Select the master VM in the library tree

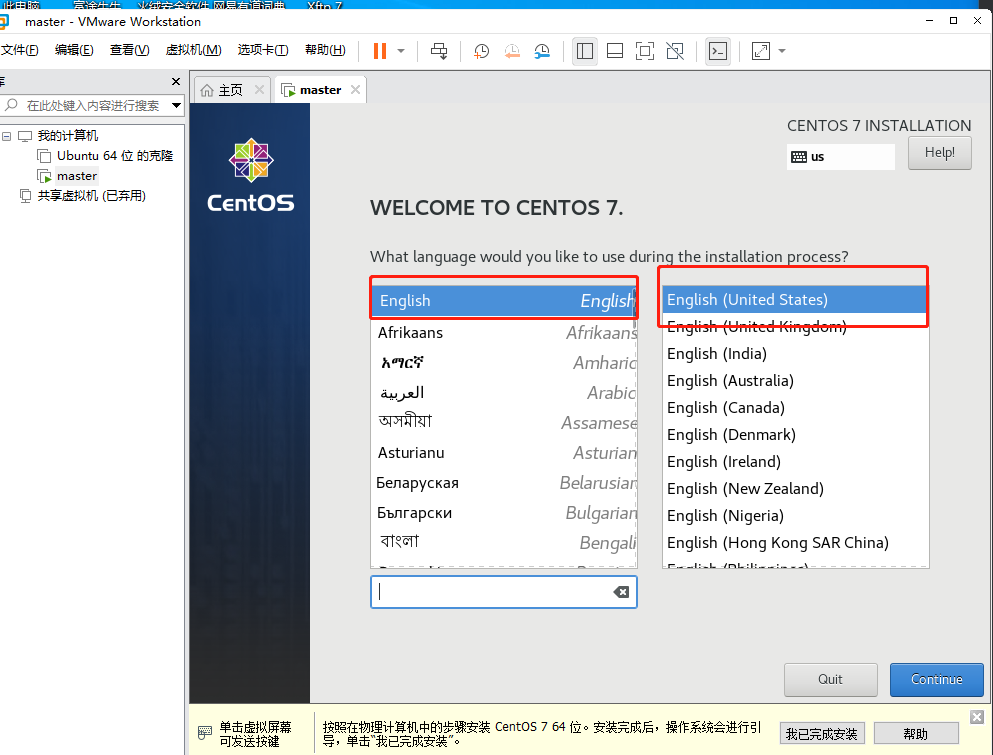click(x=77, y=176)
